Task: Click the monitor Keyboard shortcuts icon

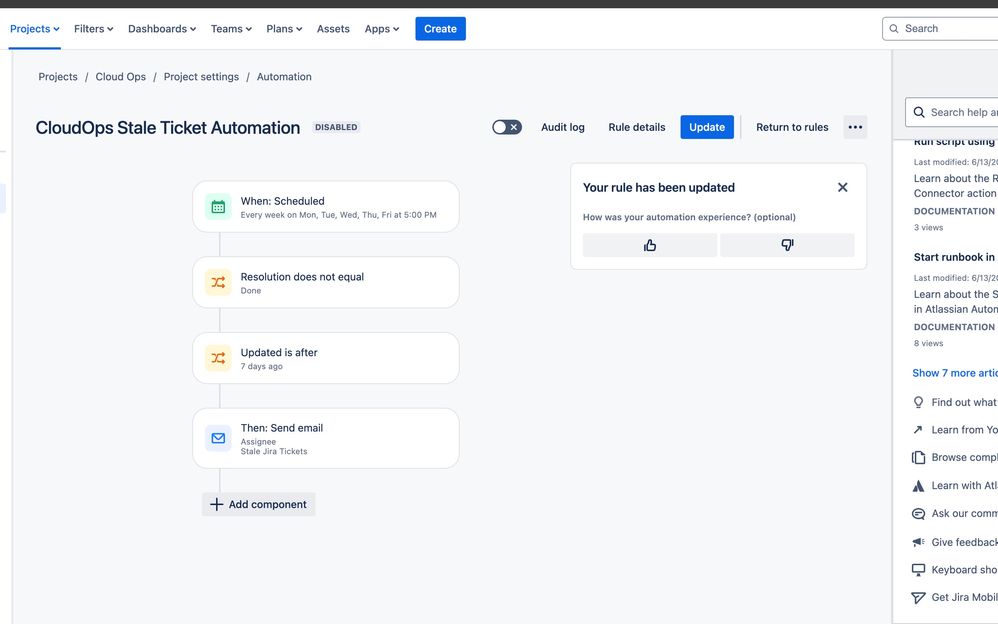Action: (x=918, y=569)
